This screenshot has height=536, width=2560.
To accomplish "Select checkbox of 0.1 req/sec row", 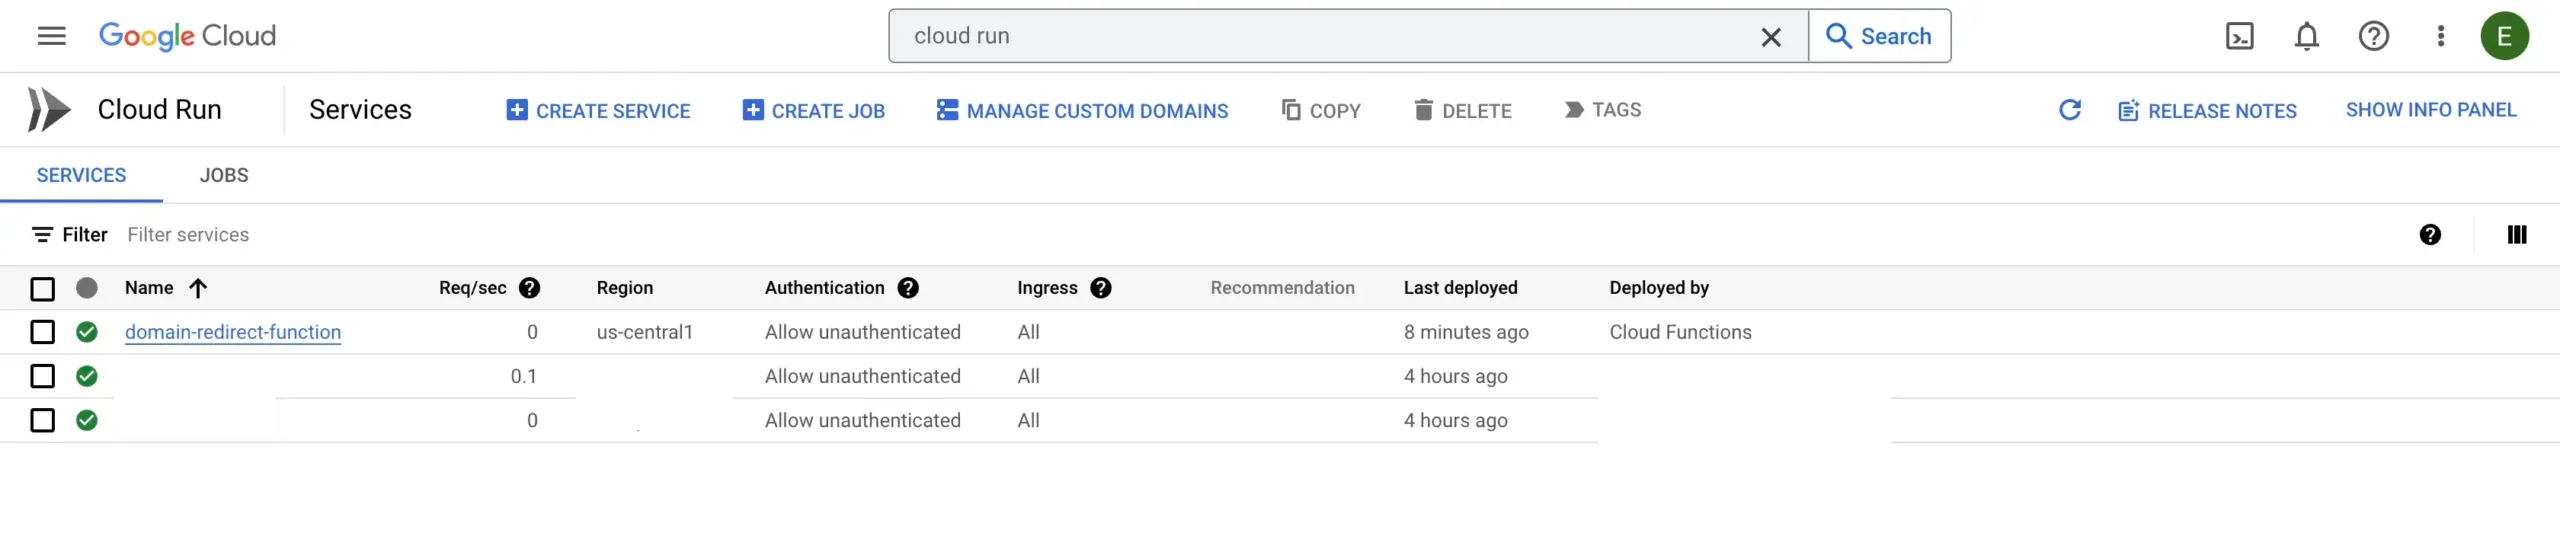I will [42, 376].
